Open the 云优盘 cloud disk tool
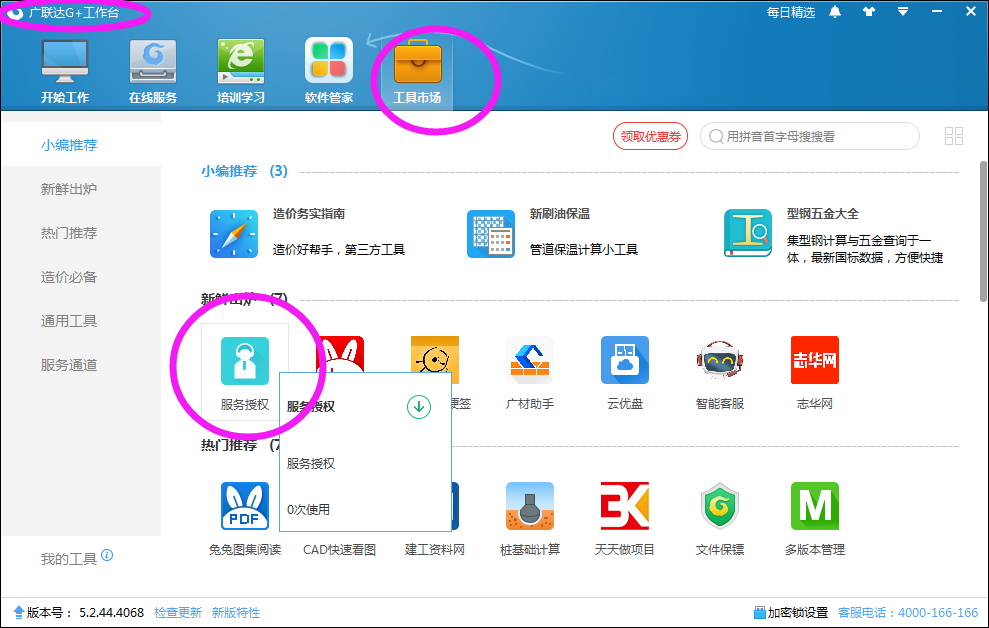Screen dimensions: 989x628 tap(625, 361)
